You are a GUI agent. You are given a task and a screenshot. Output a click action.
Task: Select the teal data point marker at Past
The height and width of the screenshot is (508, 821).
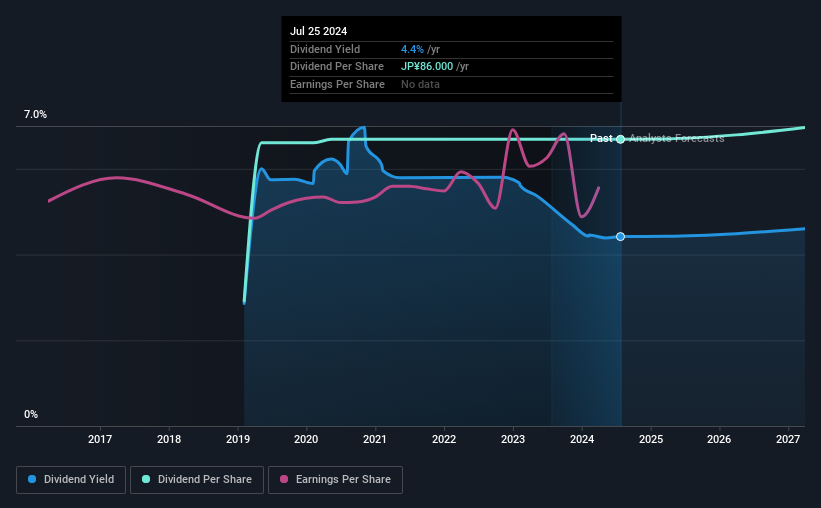(620, 139)
